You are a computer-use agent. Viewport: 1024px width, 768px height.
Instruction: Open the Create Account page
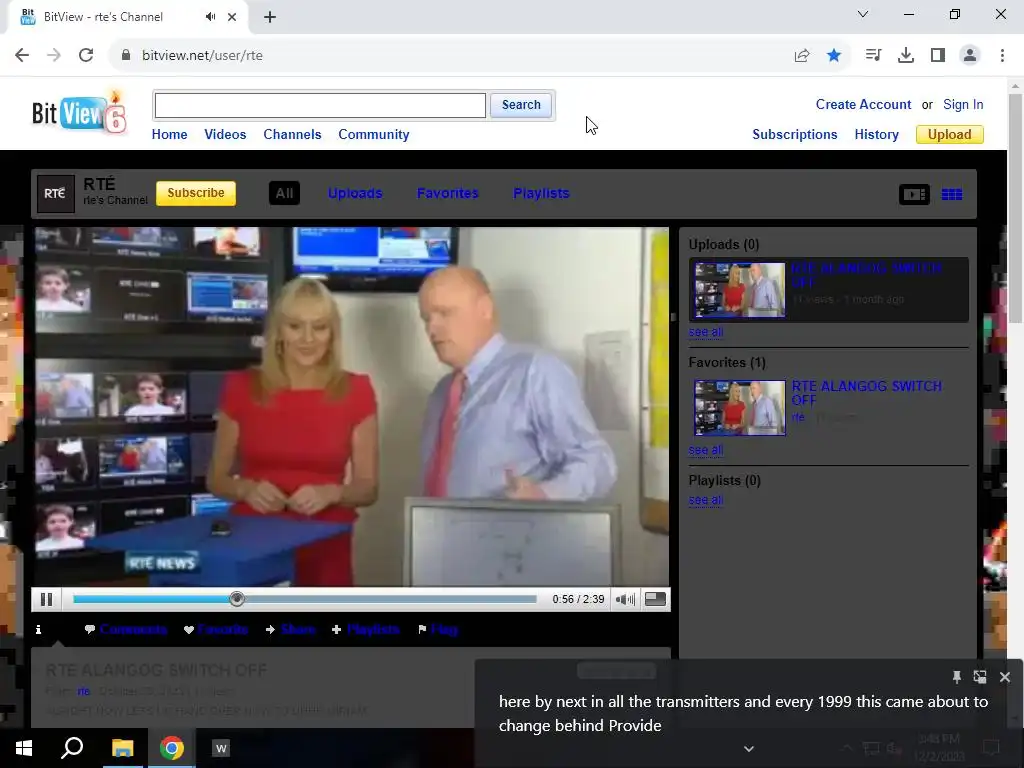point(863,104)
